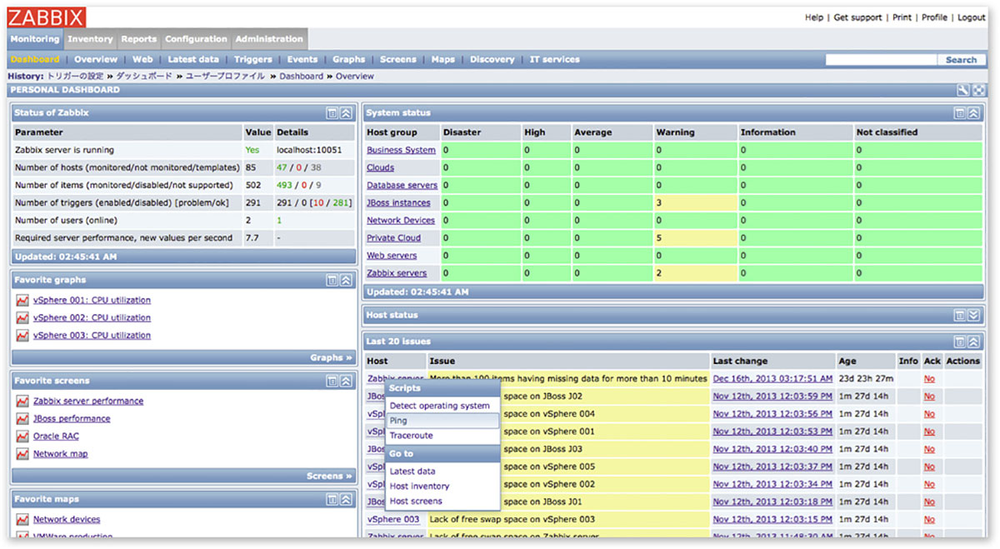Open Oracle RAC favorite screen link
The width and height of the screenshot is (1000, 549).
56,436
